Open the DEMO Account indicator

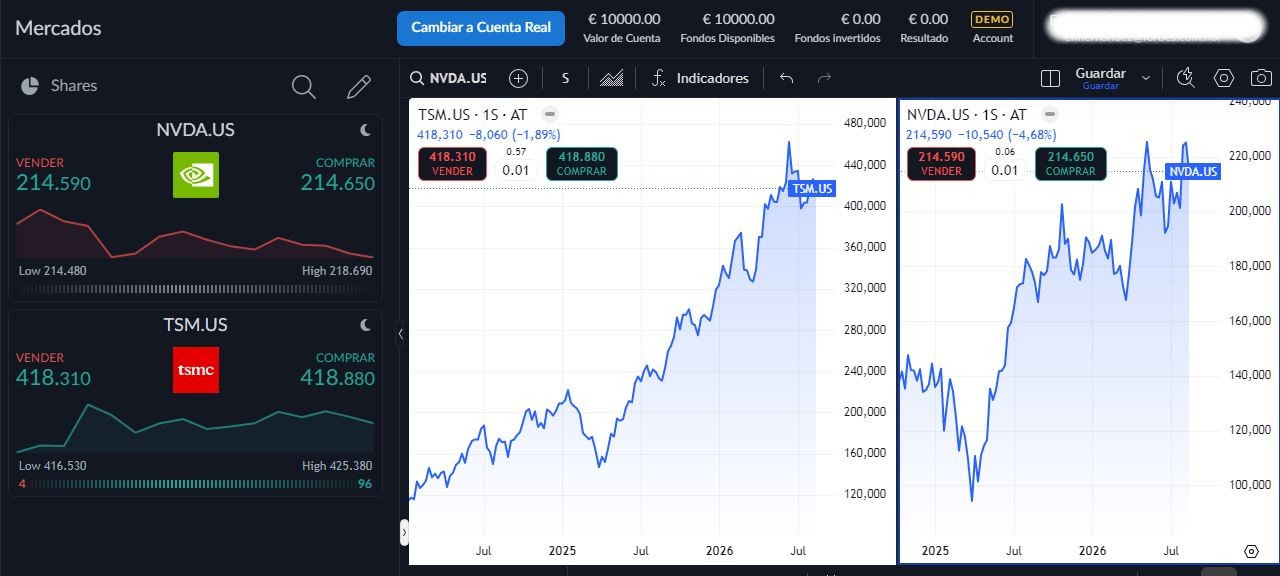pos(992,28)
